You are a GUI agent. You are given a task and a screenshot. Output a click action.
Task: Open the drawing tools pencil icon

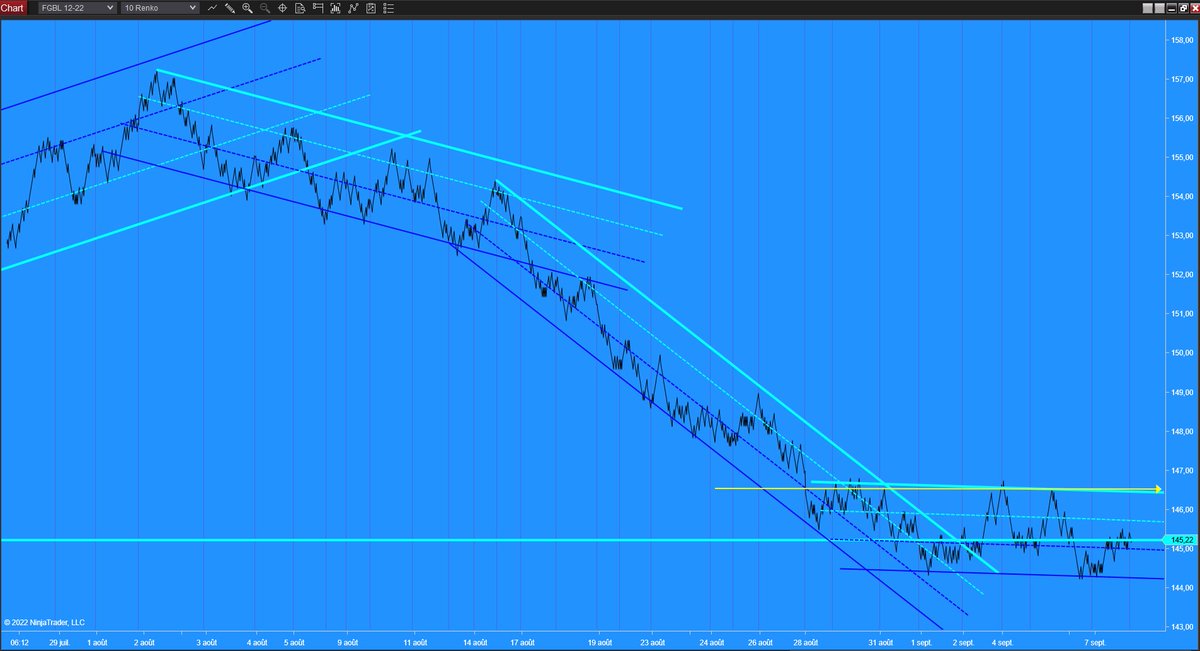pos(230,8)
